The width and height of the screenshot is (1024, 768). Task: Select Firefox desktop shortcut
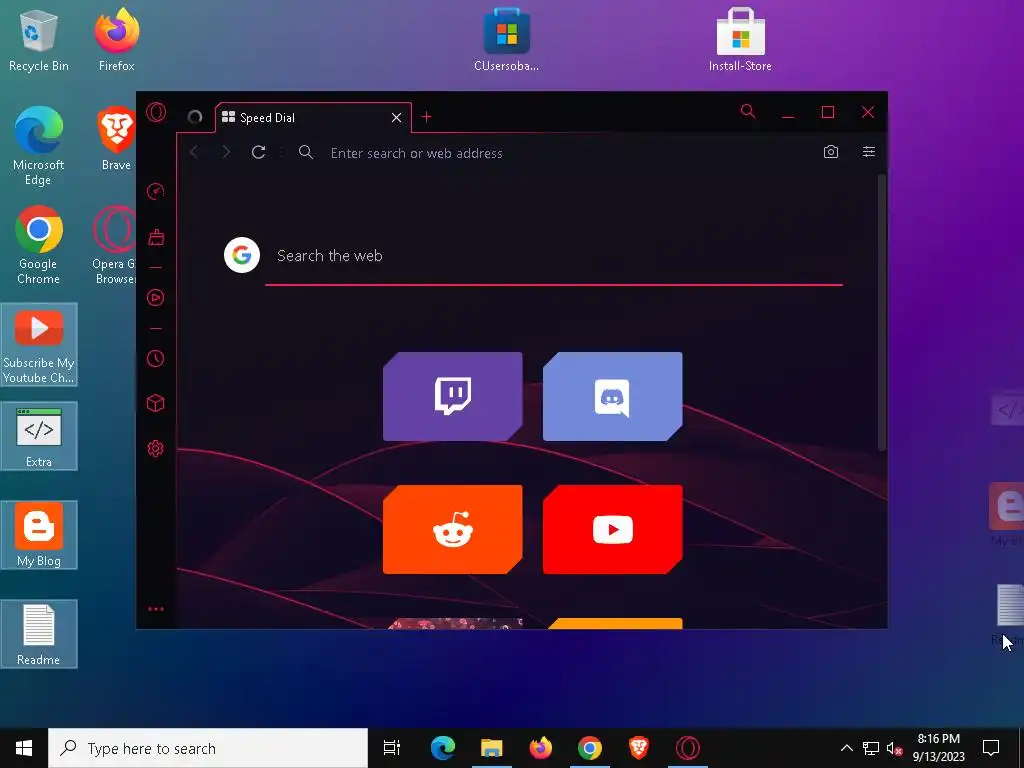pyautogui.click(x=117, y=40)
